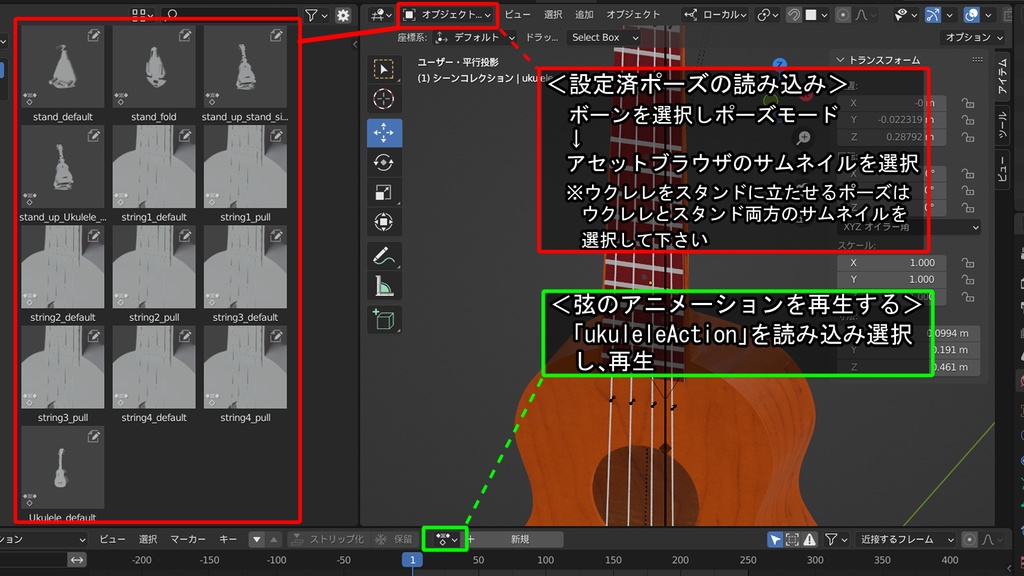Open the ローカル transform orientation dropdown
The image size is (1024, 576).
(722, 14)
